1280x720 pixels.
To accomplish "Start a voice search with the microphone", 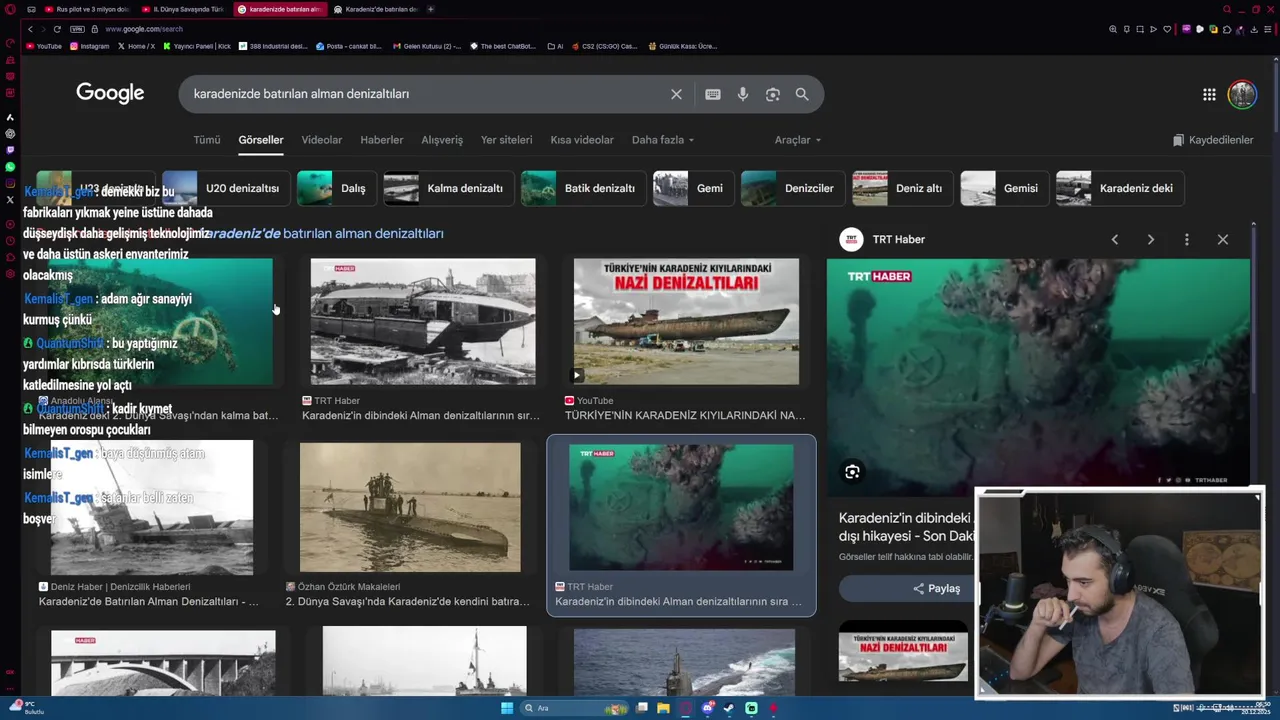I will [742, 94].
